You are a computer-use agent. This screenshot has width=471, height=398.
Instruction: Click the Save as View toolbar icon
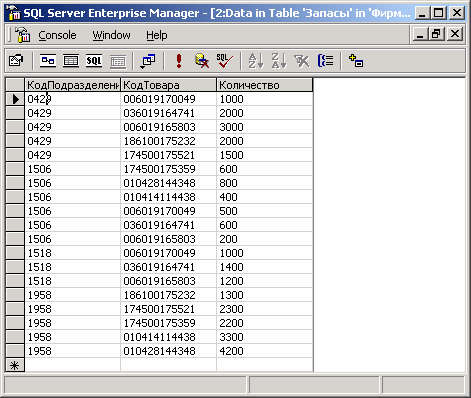click(x=16, y=61)
